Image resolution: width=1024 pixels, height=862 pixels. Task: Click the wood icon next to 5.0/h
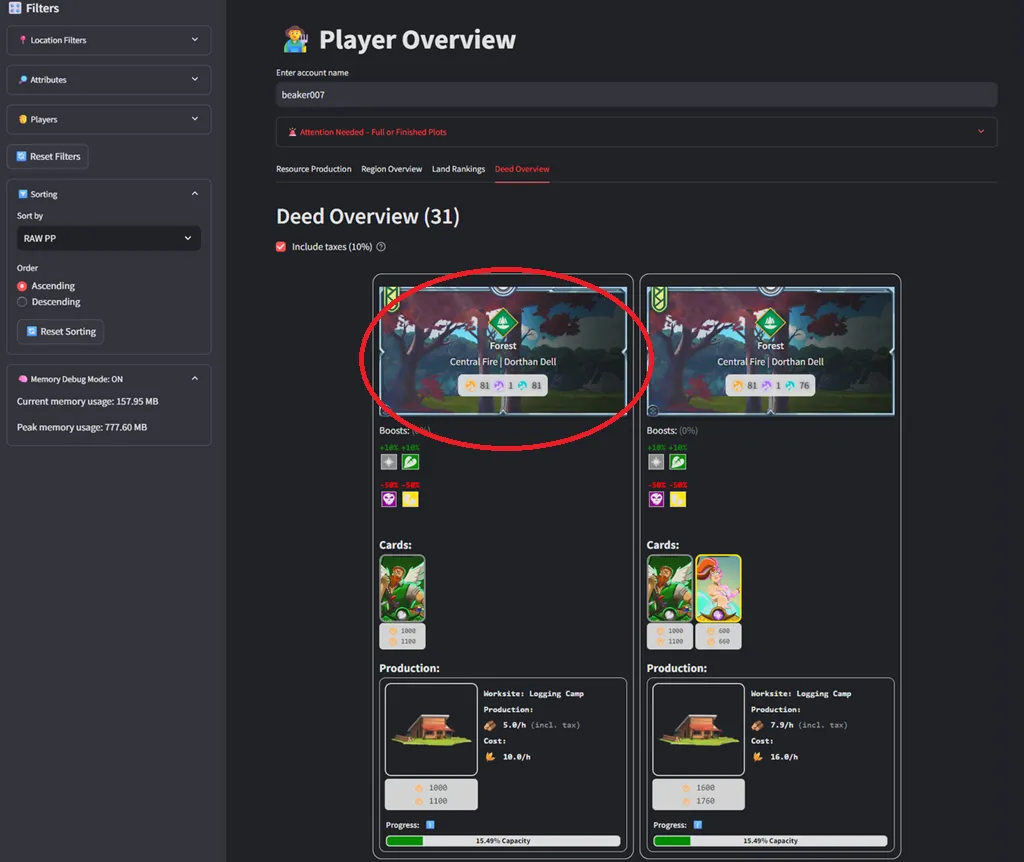pyautogui.click(x=490, y=725)
